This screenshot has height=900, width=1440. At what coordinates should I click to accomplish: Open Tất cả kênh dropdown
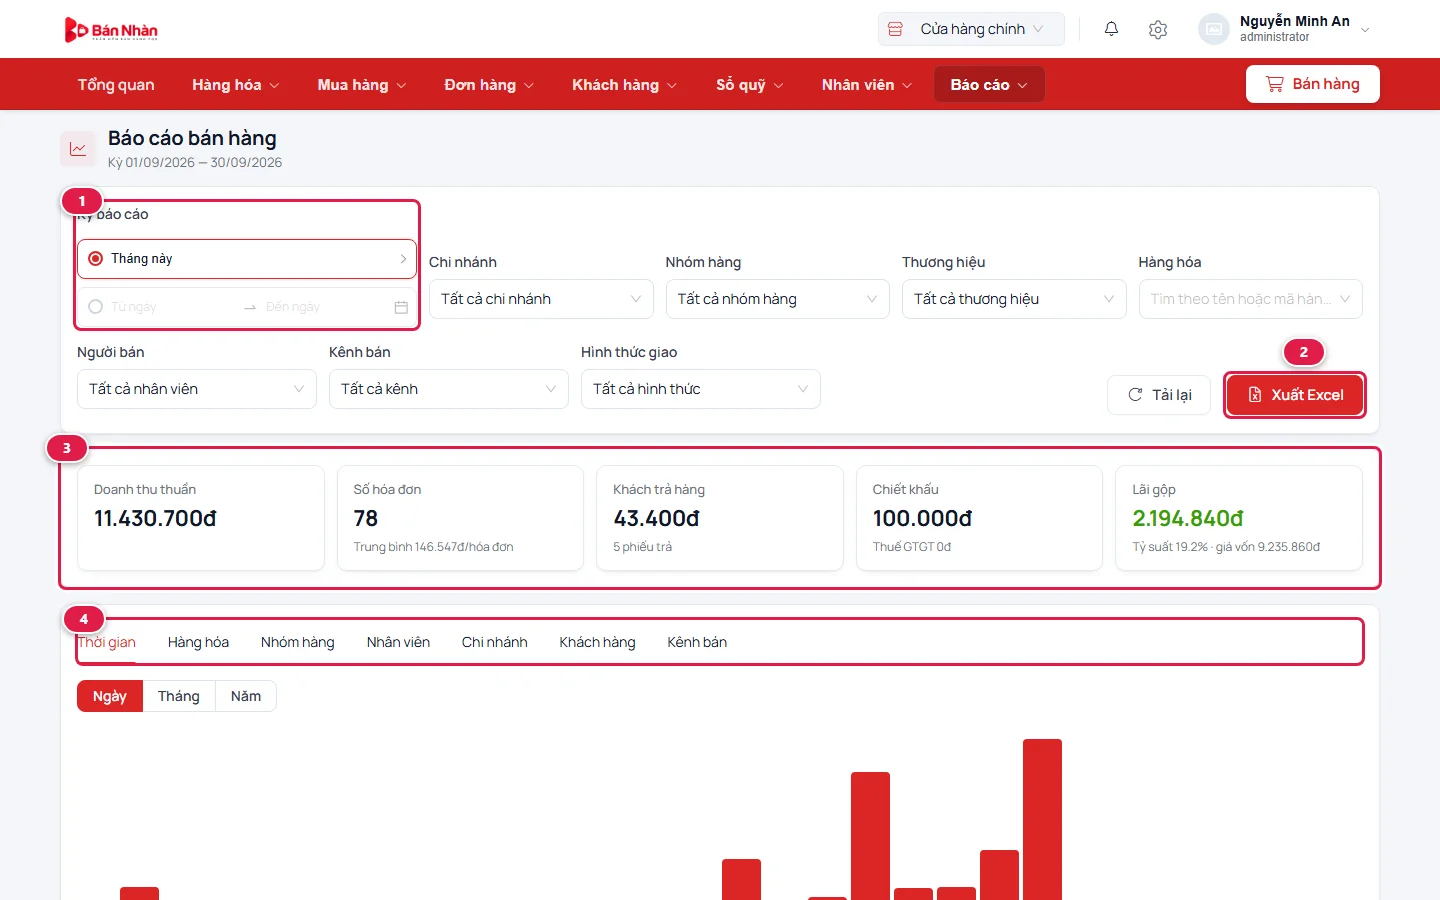[449, 389]
